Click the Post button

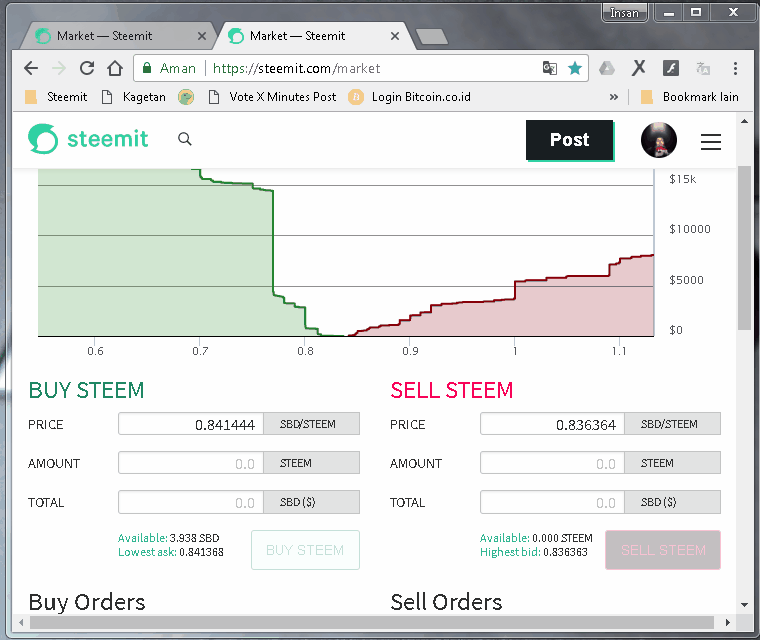570,140
